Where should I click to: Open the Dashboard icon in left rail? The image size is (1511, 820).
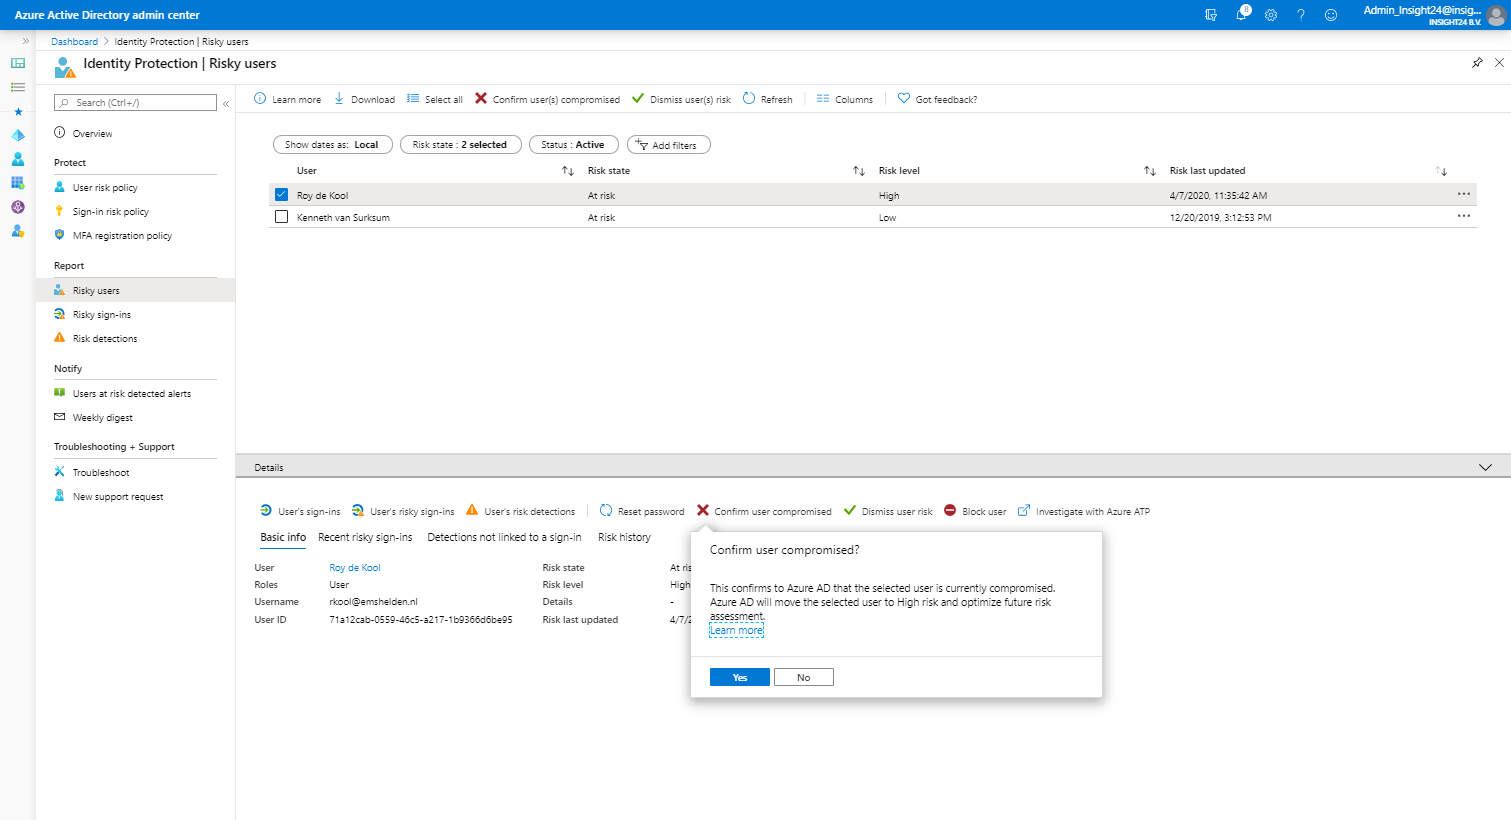pos(18,63)
